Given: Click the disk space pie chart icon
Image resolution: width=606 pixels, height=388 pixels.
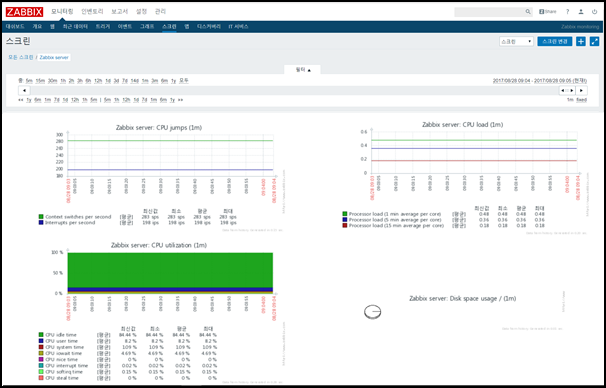Looking at the screenshot, I should point(373,311).
